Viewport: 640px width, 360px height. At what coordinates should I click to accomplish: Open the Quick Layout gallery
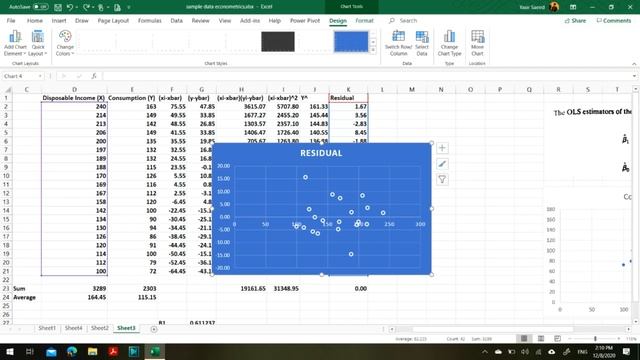pyautogui.click(x=38, y=43)
